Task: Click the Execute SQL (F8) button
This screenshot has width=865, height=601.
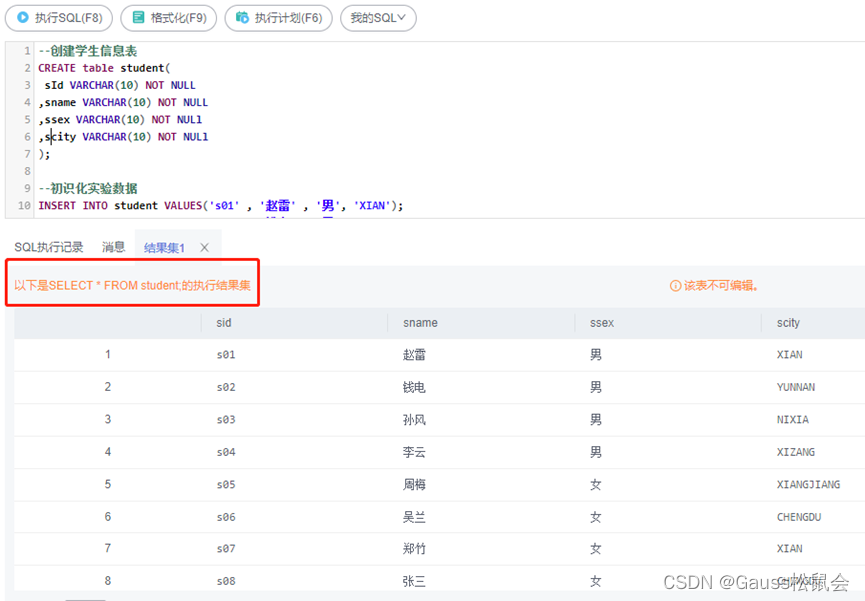Action: click(59, 18)
